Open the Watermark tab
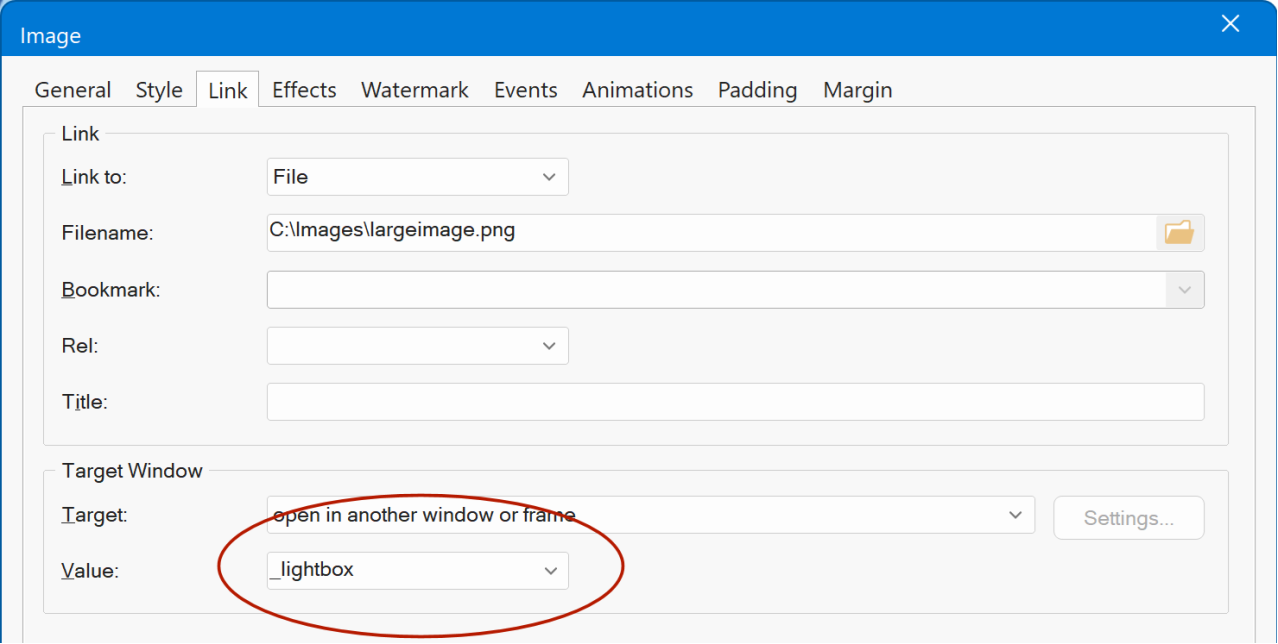1278x644 pixels. tap(414, 90)
